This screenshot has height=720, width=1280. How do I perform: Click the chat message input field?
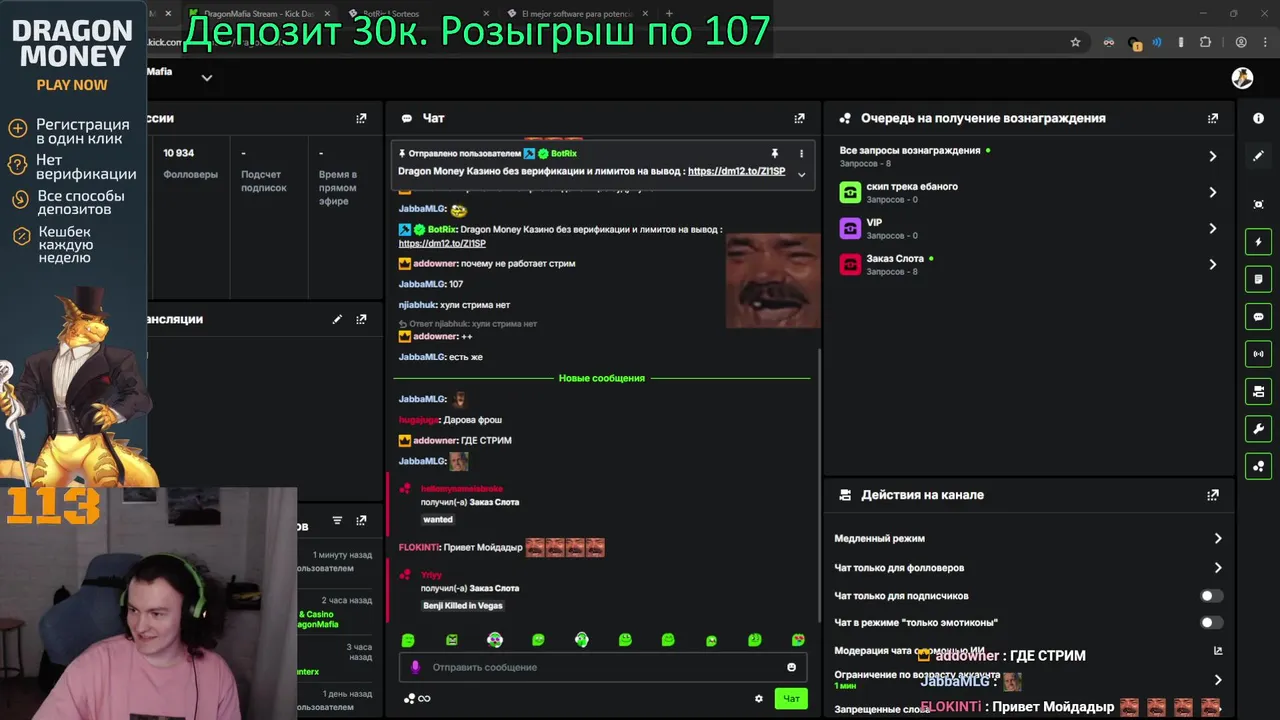click(604, 667)
